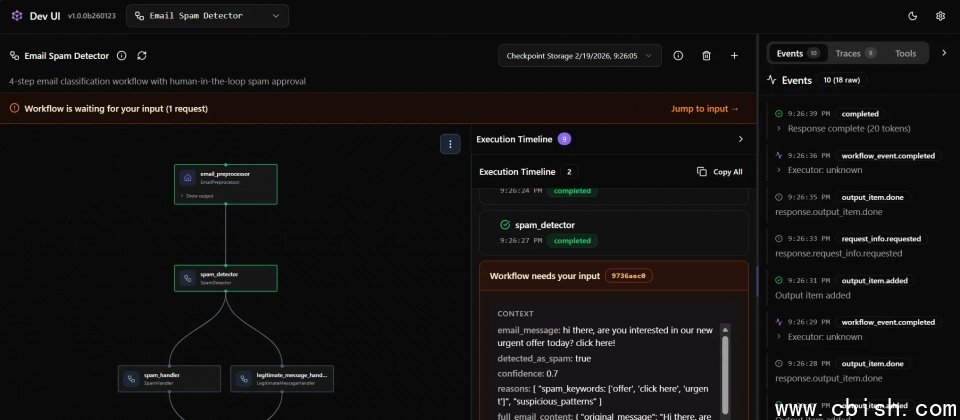This screenshot has height=420, width=960.
Task: Switch to the Traces tab
Action: point(855,53)
